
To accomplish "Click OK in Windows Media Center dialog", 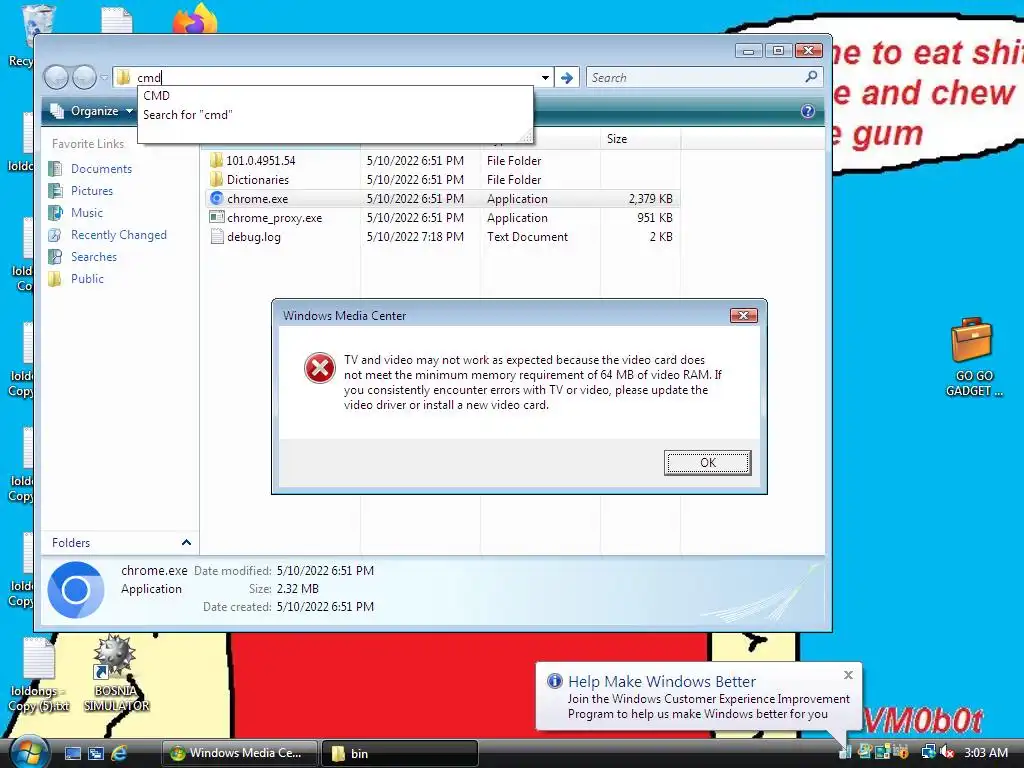I will tap(707, 463).
